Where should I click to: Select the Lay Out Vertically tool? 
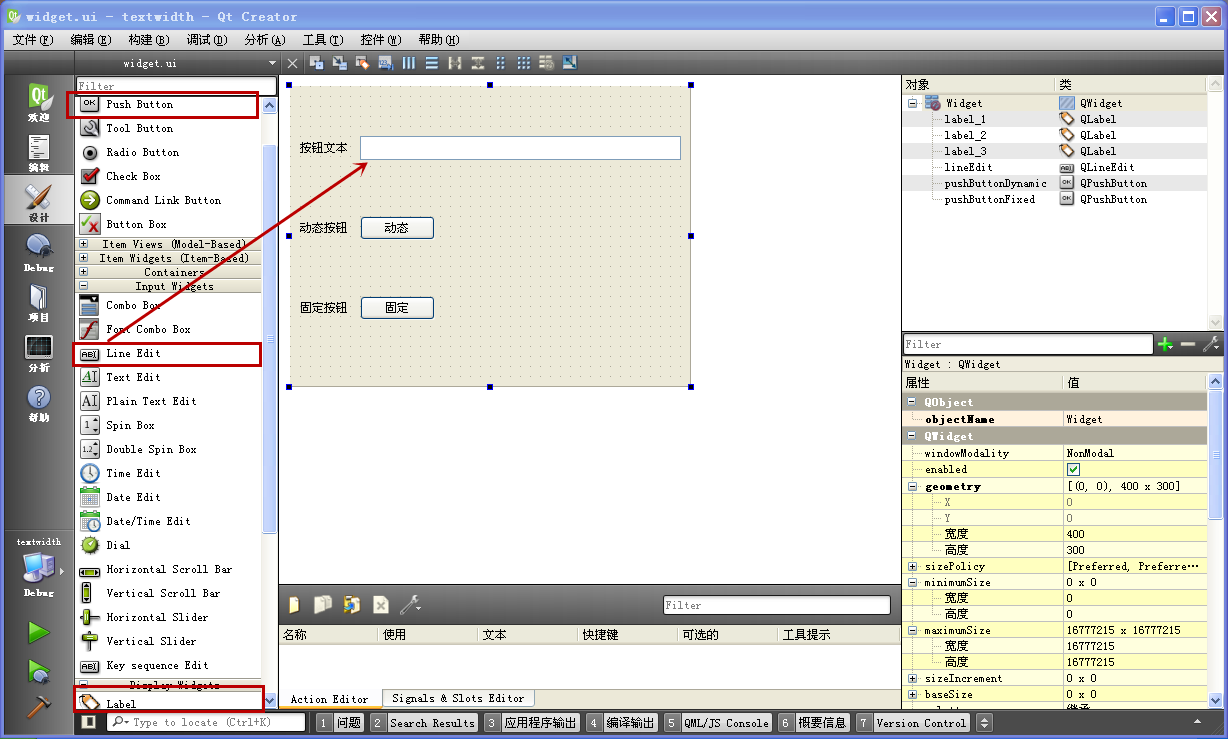[432, 62]
